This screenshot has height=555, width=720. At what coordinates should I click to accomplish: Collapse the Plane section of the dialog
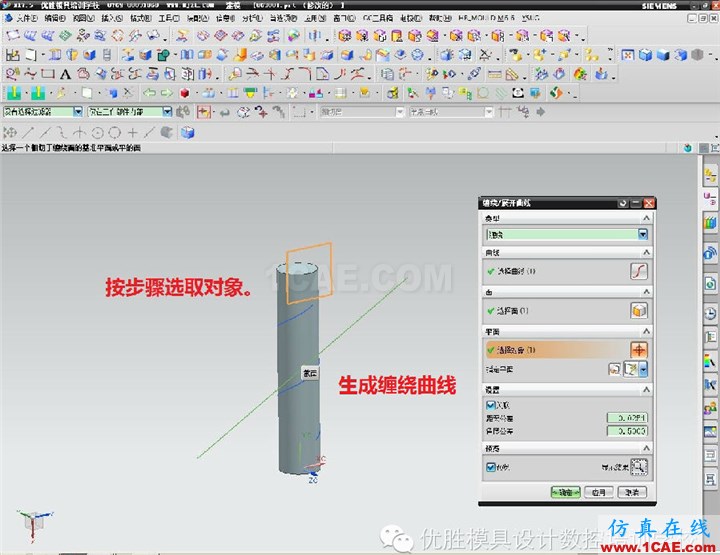pyautogui.click(x=646, y=331)
